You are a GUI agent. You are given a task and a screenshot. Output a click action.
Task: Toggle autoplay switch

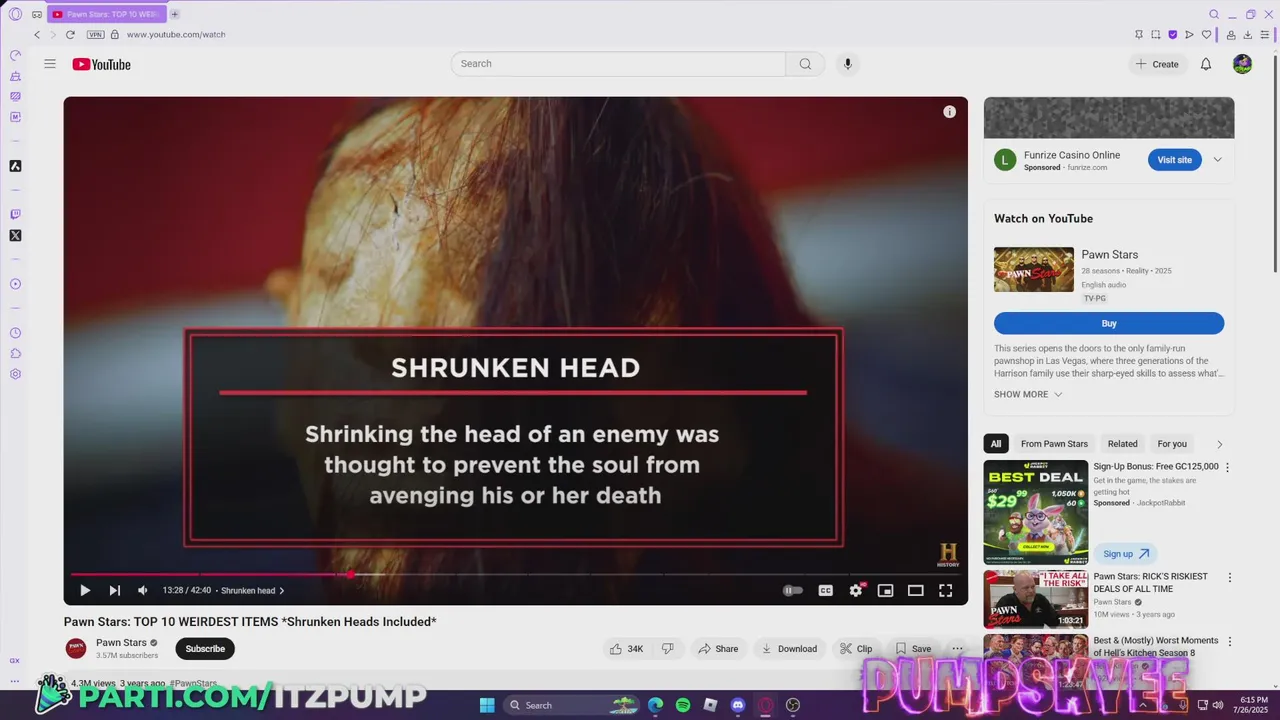792,590
